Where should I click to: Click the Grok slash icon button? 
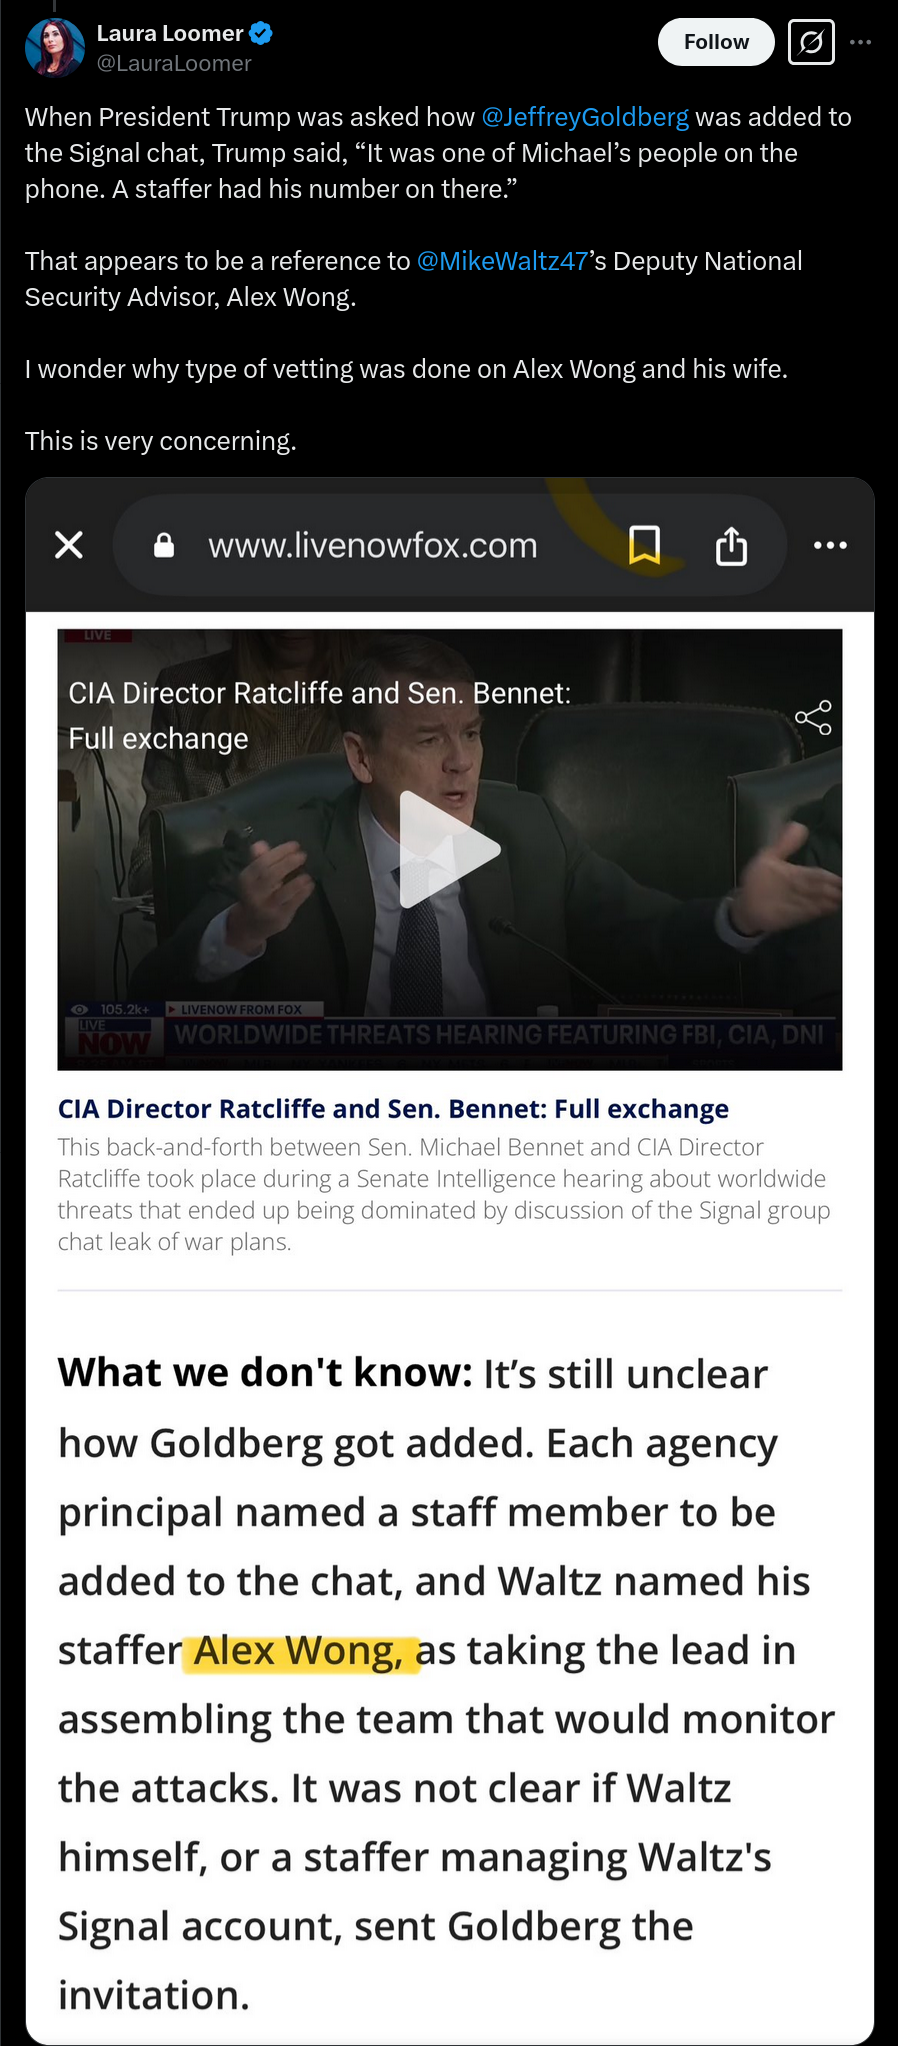[811, 43]
